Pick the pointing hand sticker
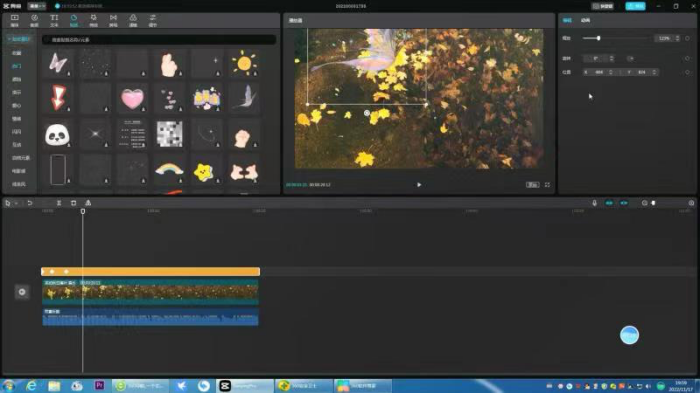The image size is (700, 393). (169, 63)
